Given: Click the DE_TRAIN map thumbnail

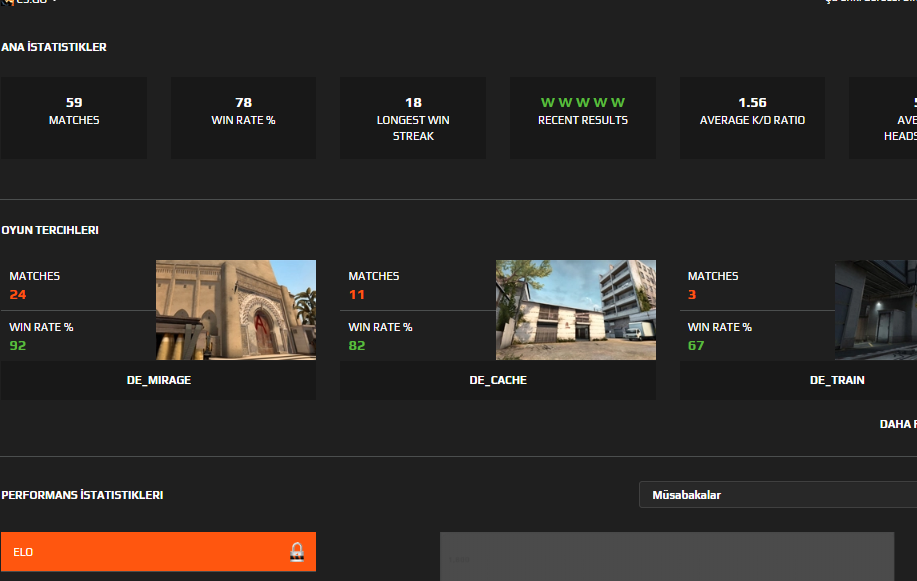Looking at the screenshot, I should click(x=875, y=310).
